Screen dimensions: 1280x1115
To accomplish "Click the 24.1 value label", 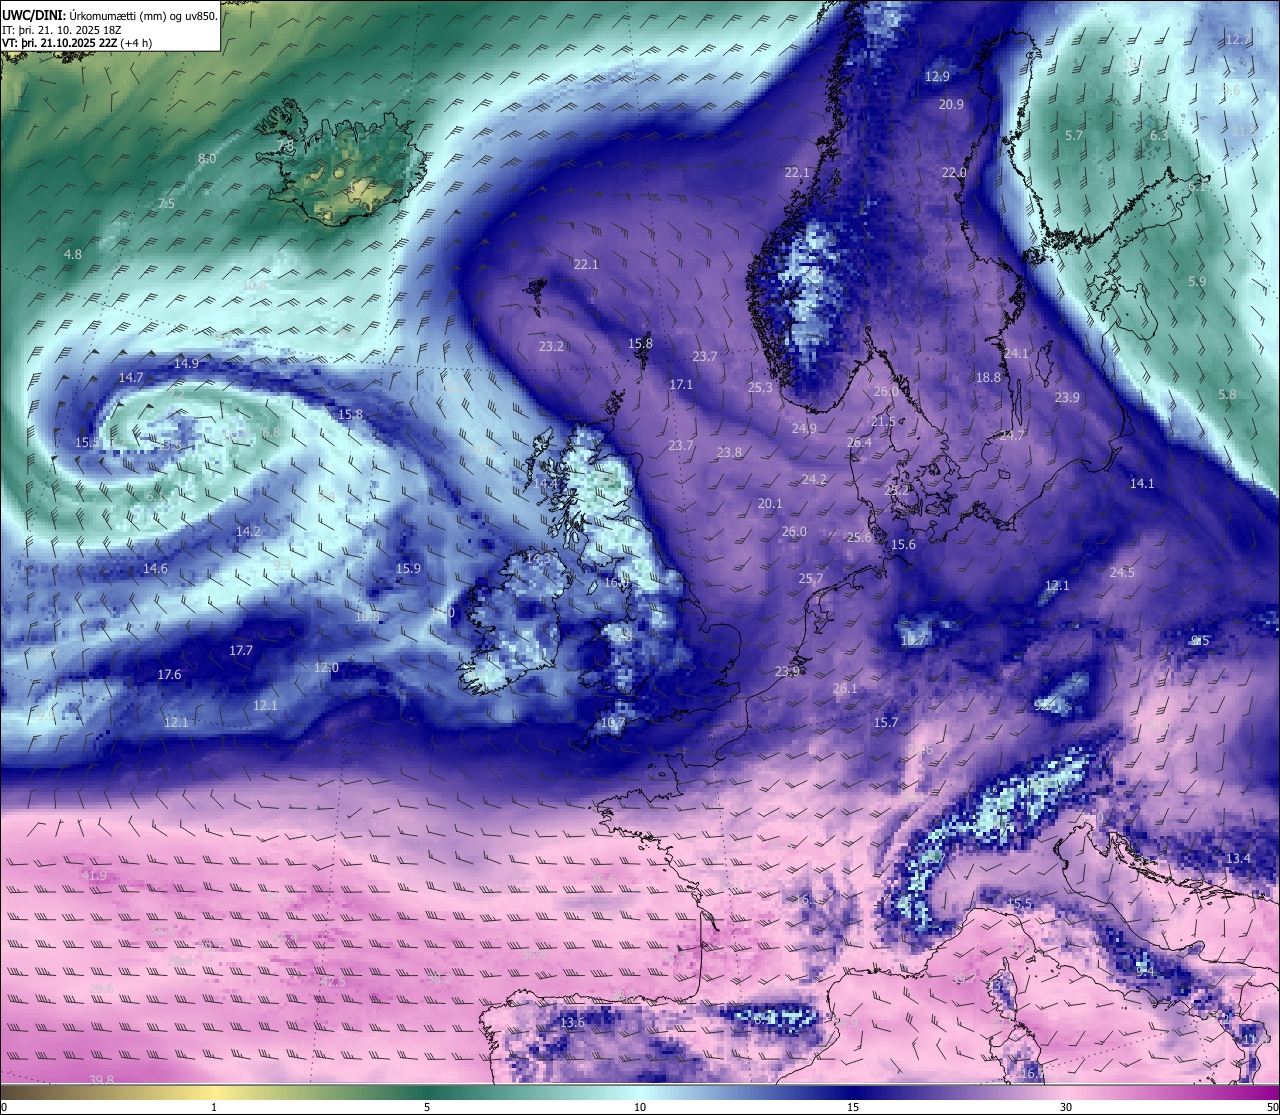I will click(1016, 354).
